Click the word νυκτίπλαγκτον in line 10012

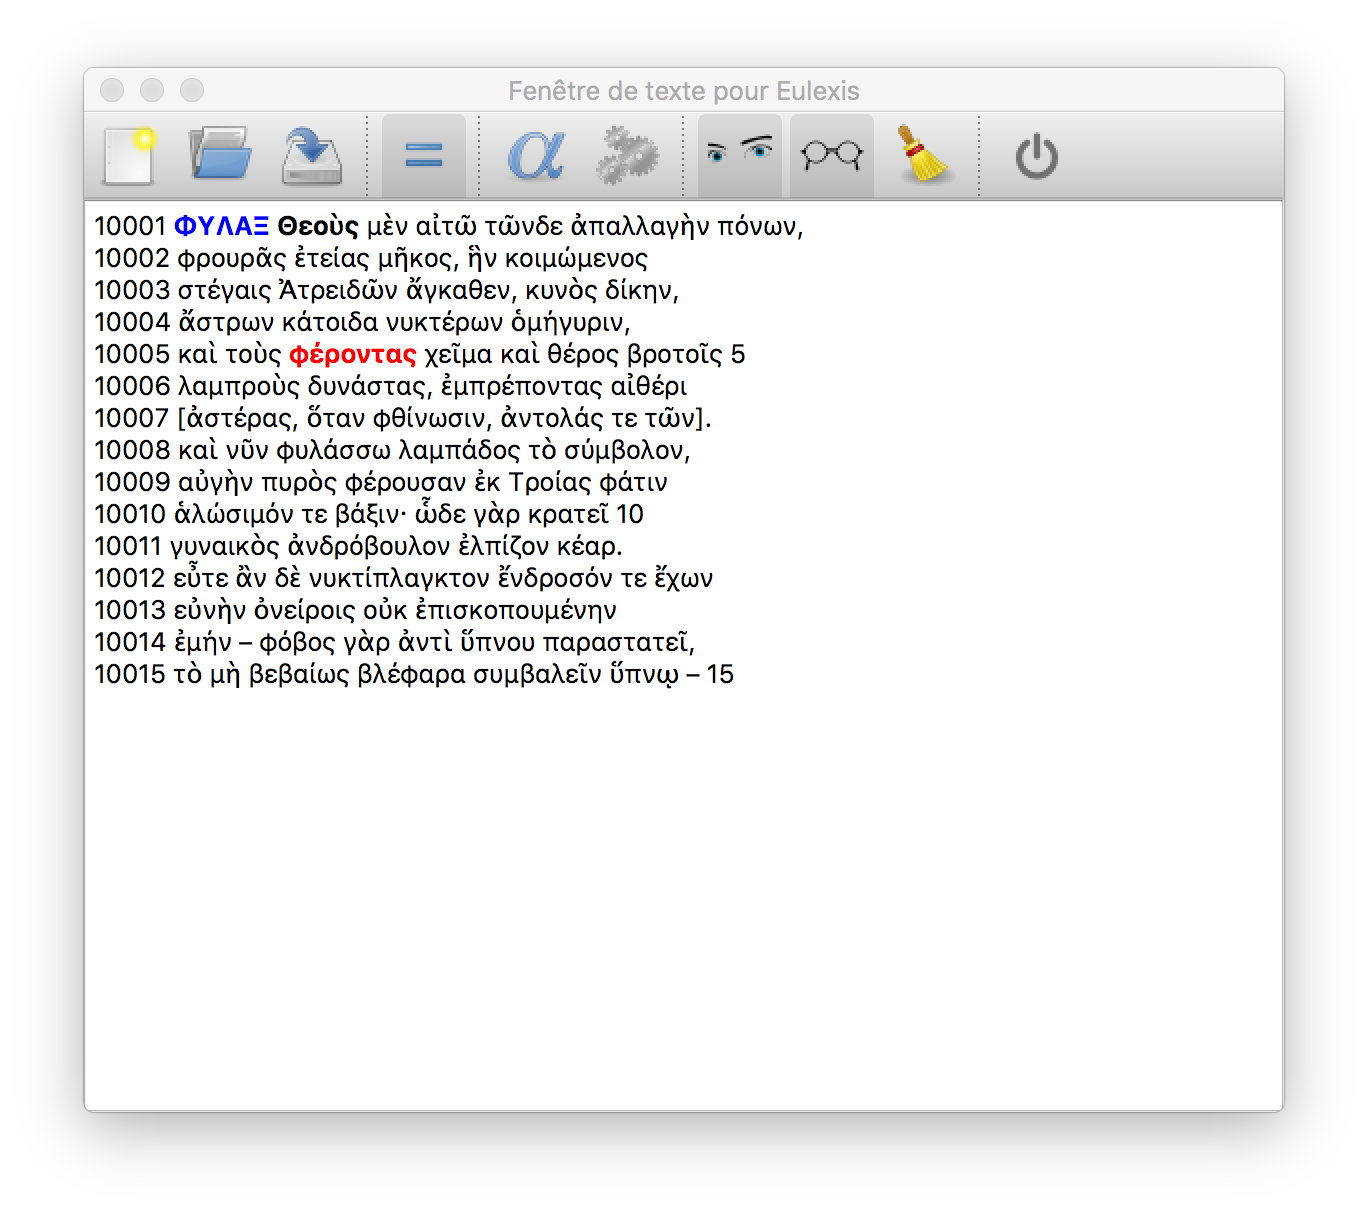pos(399,578)
